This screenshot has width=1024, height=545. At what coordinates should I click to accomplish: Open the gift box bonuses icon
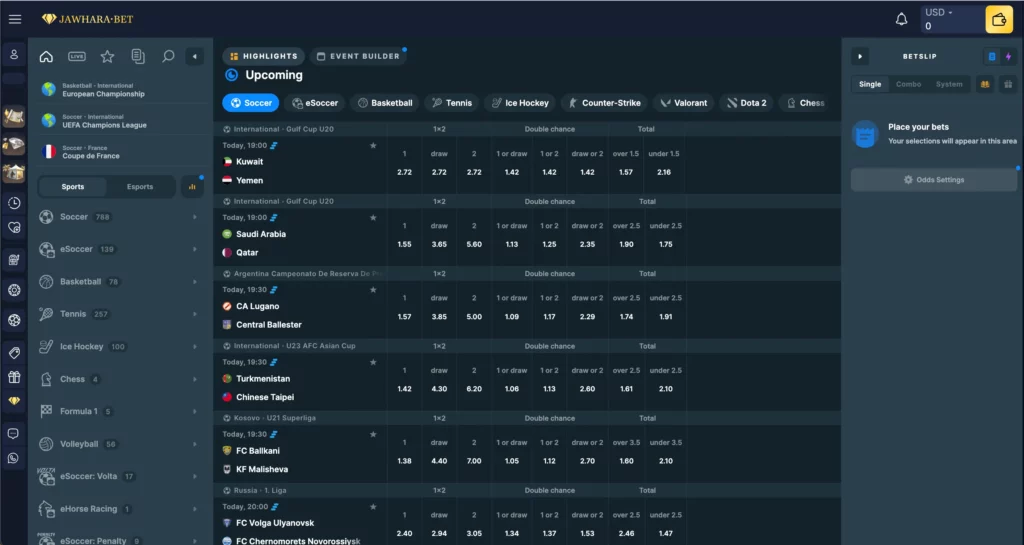14,377
